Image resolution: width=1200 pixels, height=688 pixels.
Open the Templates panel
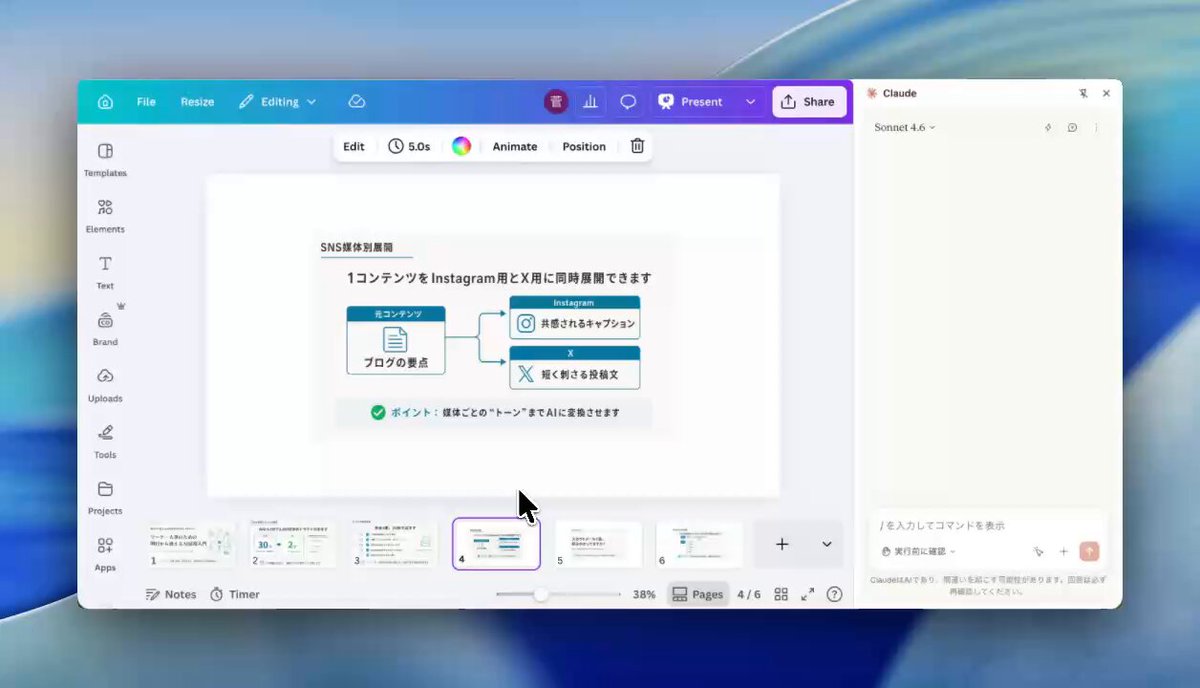click(105, 159)
